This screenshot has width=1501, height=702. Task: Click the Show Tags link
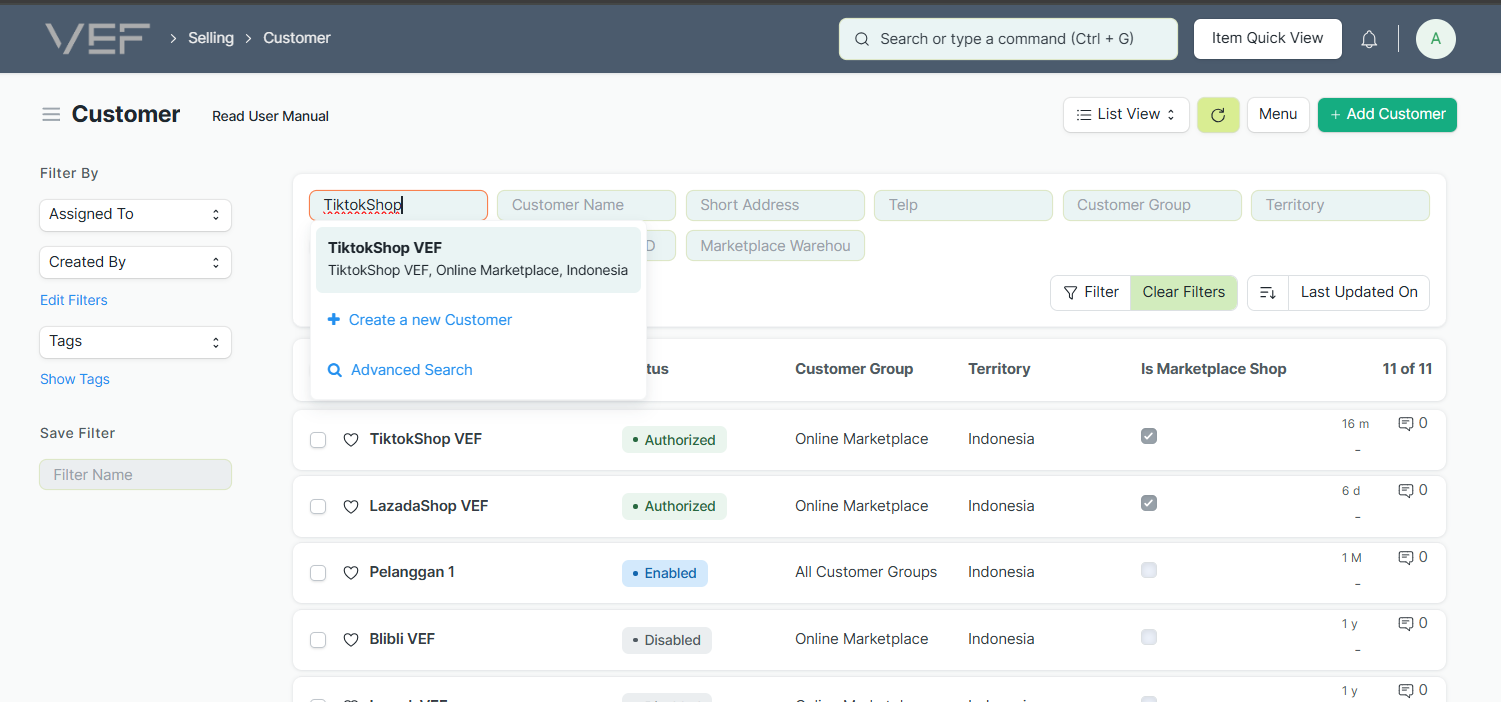(x=75, y=379)
